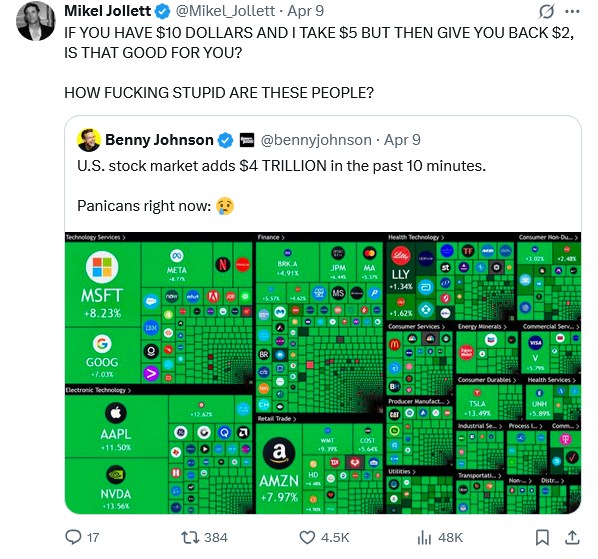Open the reply icon with 17 comments
Image resolution: width=598 pixels, height=559 pixels.
click(x=73, y=537)
